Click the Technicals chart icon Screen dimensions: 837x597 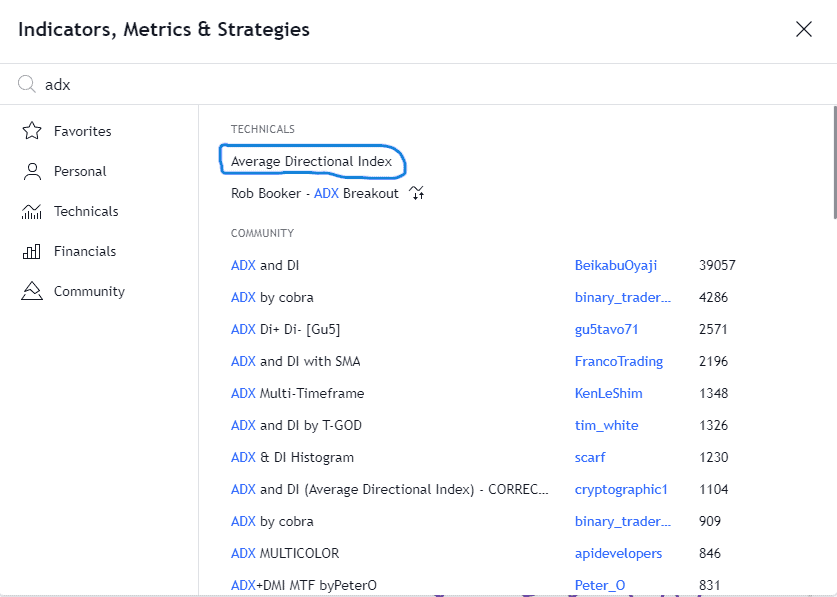coord(31,211)
